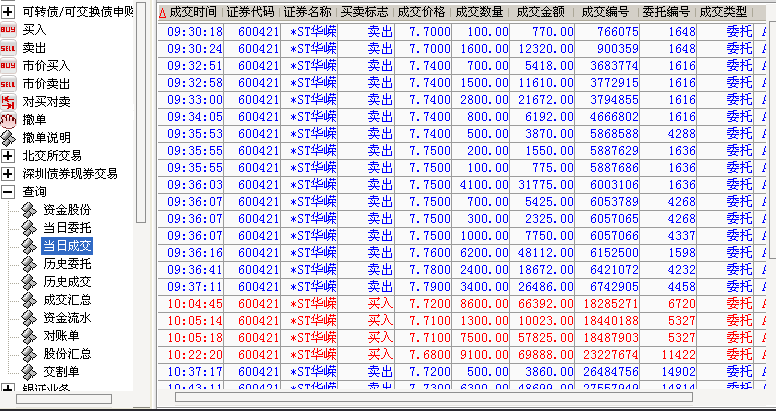Select 对账单 under 查询
This screenshot has height=411, width=776.
coord(61,336)
